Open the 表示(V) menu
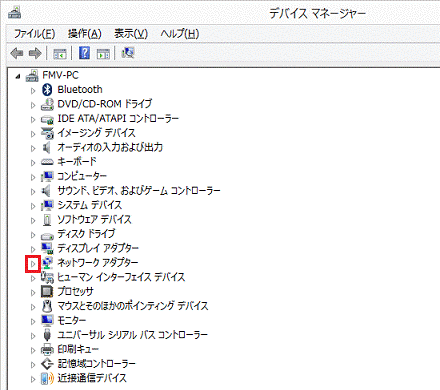This screenshot has height=390, width=440. pyautogui.click(x=131, y=34)
